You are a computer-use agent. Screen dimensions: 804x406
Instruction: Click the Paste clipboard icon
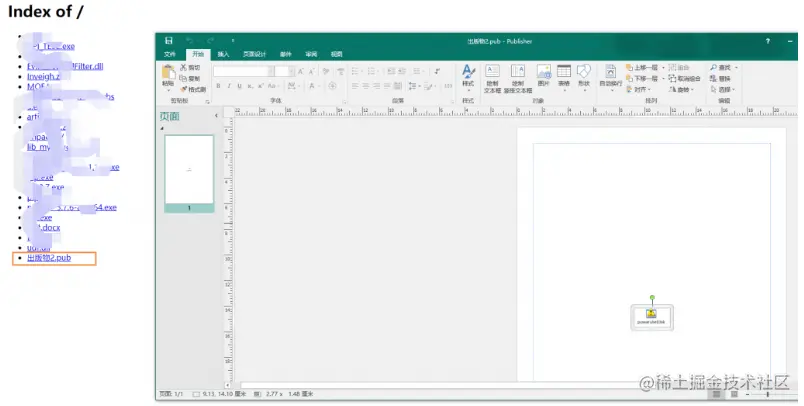168,72
